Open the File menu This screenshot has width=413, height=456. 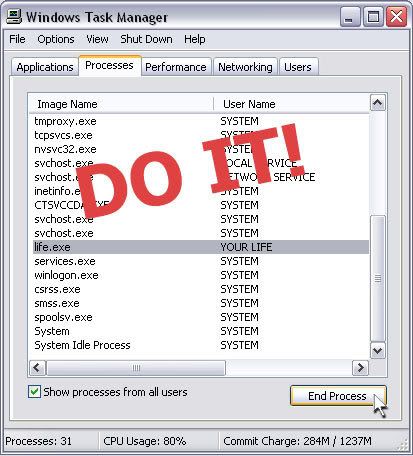[x=17, y=39]
